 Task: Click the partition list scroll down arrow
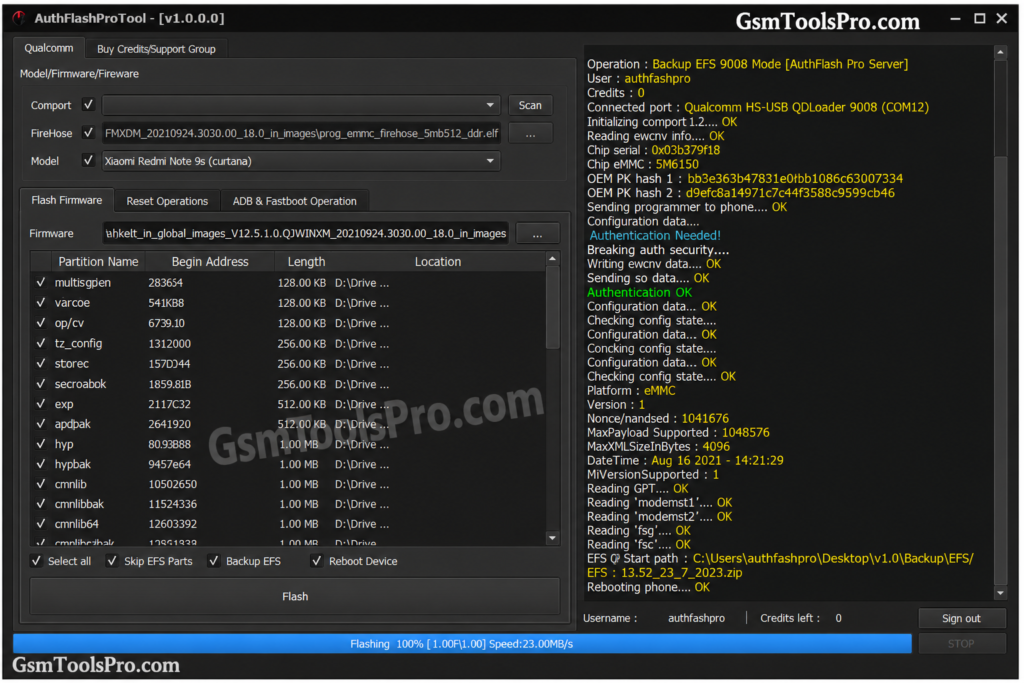pyautogui.click(x=552, y=538)
